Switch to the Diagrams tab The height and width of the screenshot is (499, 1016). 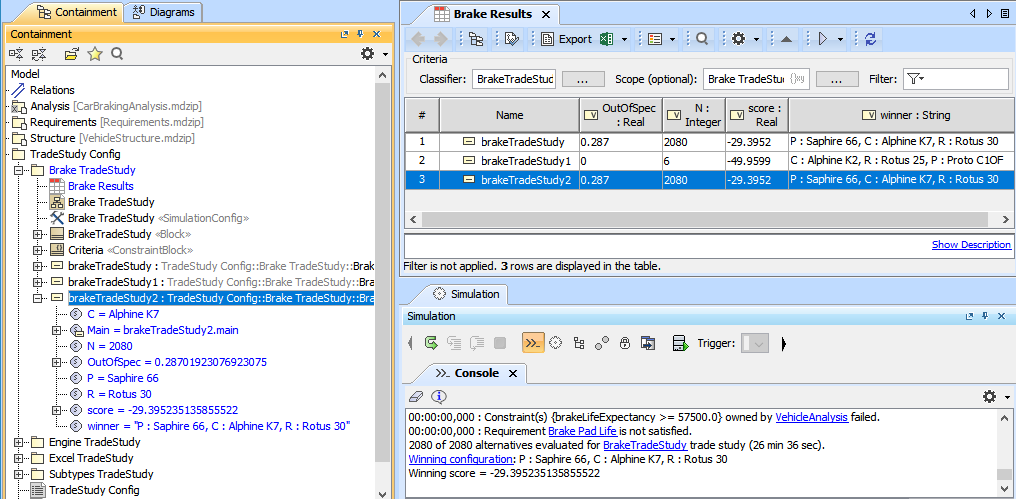coord(163,12)
